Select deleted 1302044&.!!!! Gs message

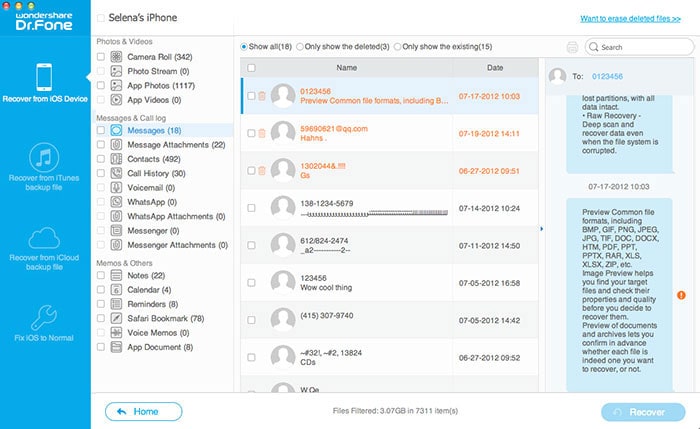(x=389, y=171)
